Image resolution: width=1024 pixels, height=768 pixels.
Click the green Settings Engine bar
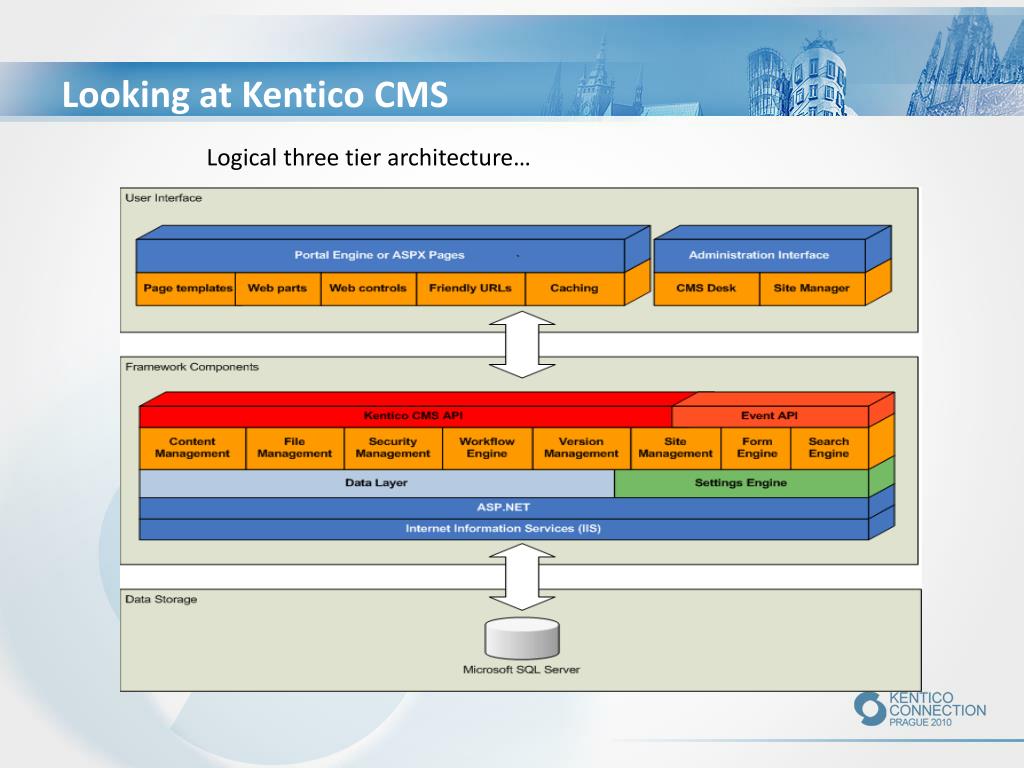741,483
